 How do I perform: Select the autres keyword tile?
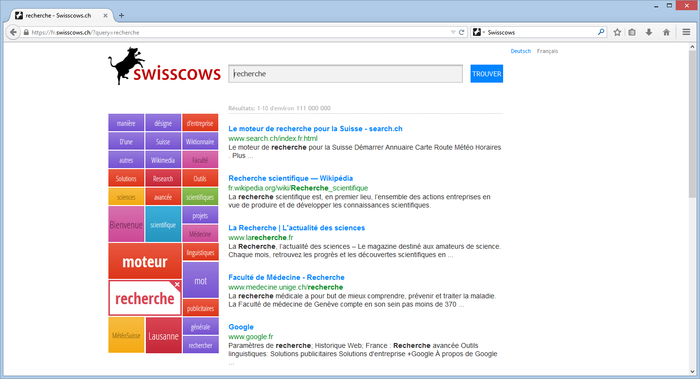point(126,159)
